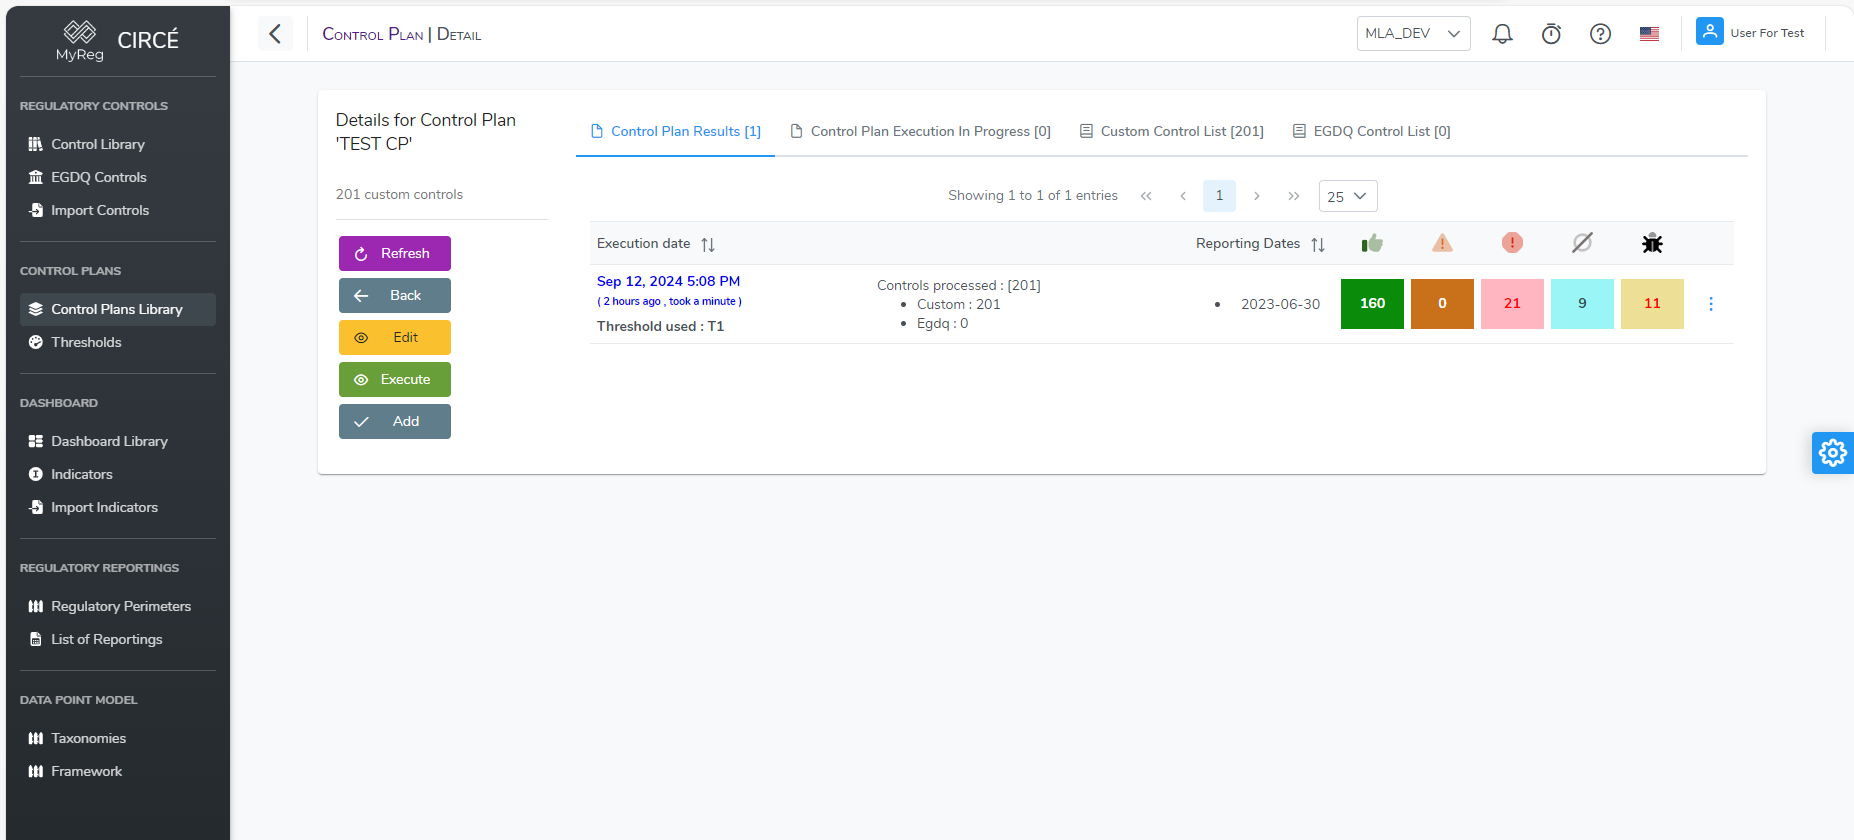Switch to Custom Control List tab

click(x=1172, y=131)
